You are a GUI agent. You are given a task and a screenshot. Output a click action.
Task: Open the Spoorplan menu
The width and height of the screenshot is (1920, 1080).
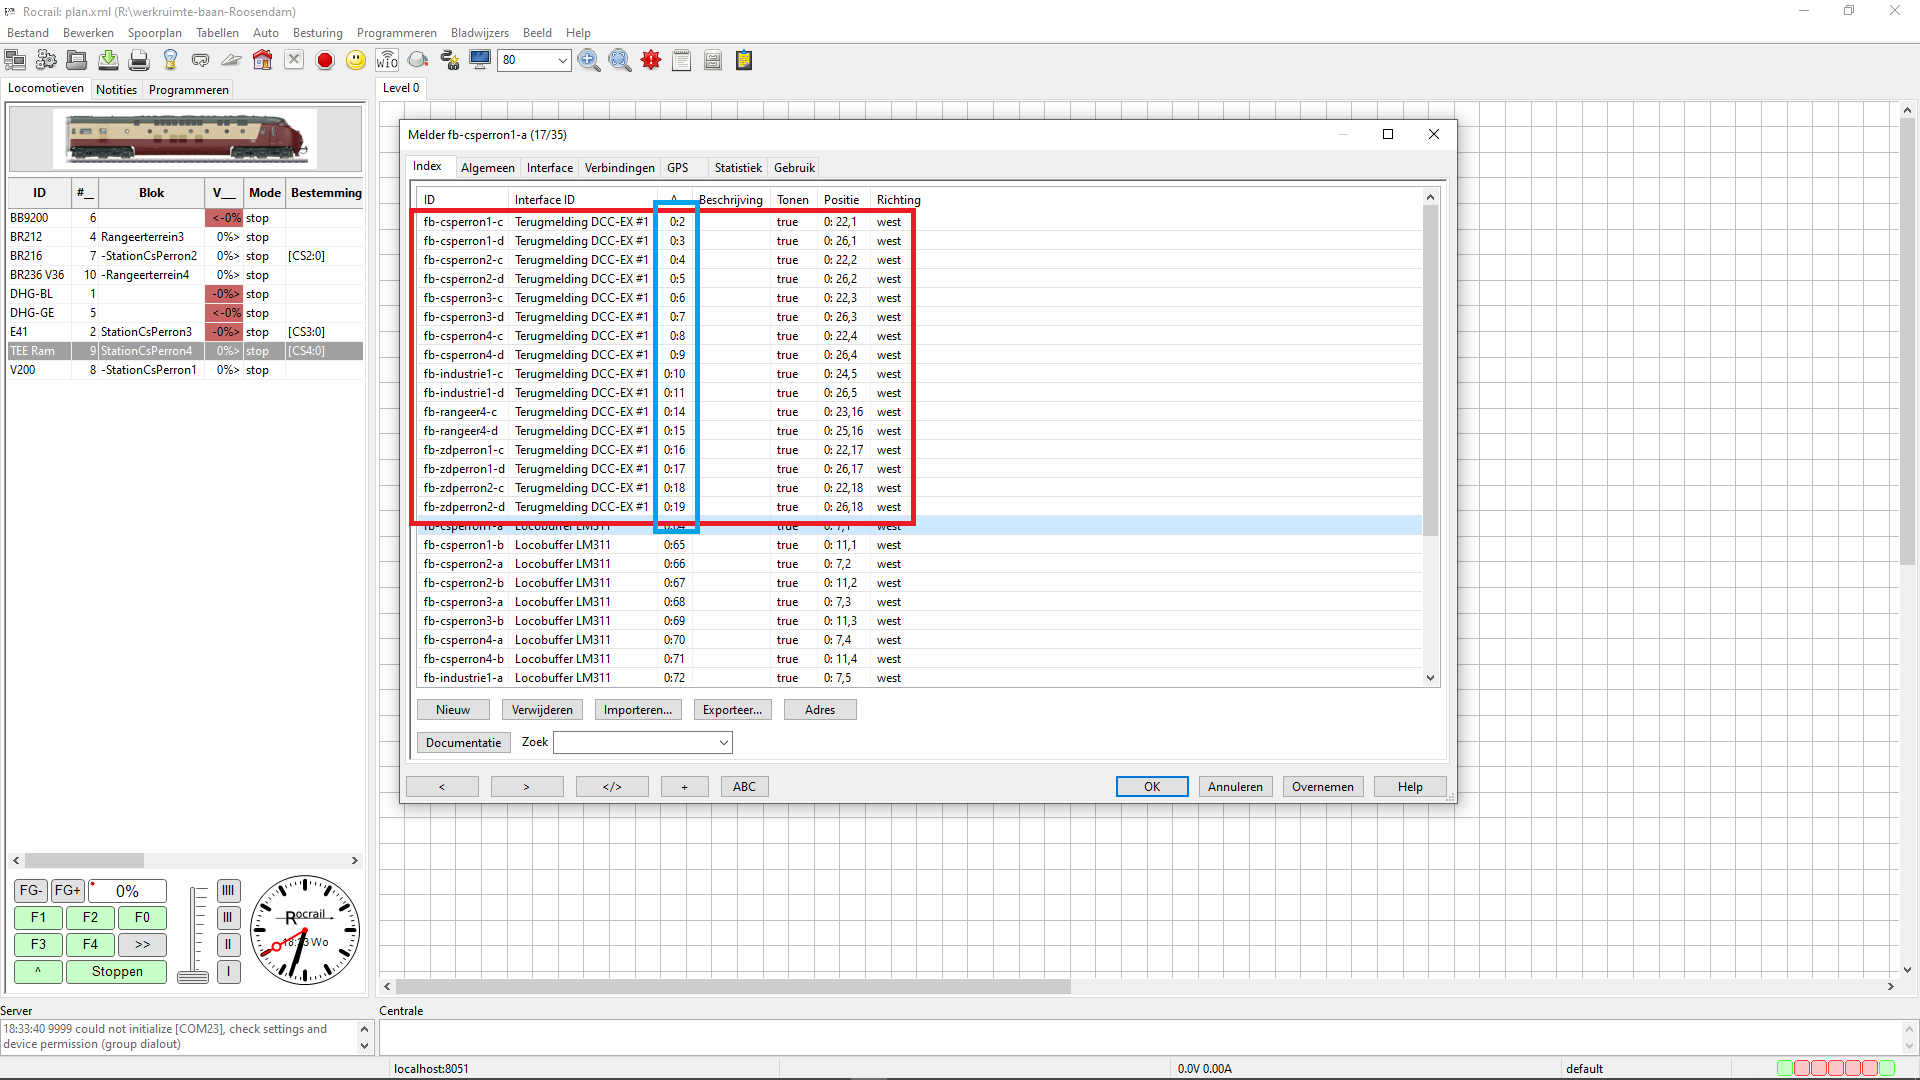point(154,33)
